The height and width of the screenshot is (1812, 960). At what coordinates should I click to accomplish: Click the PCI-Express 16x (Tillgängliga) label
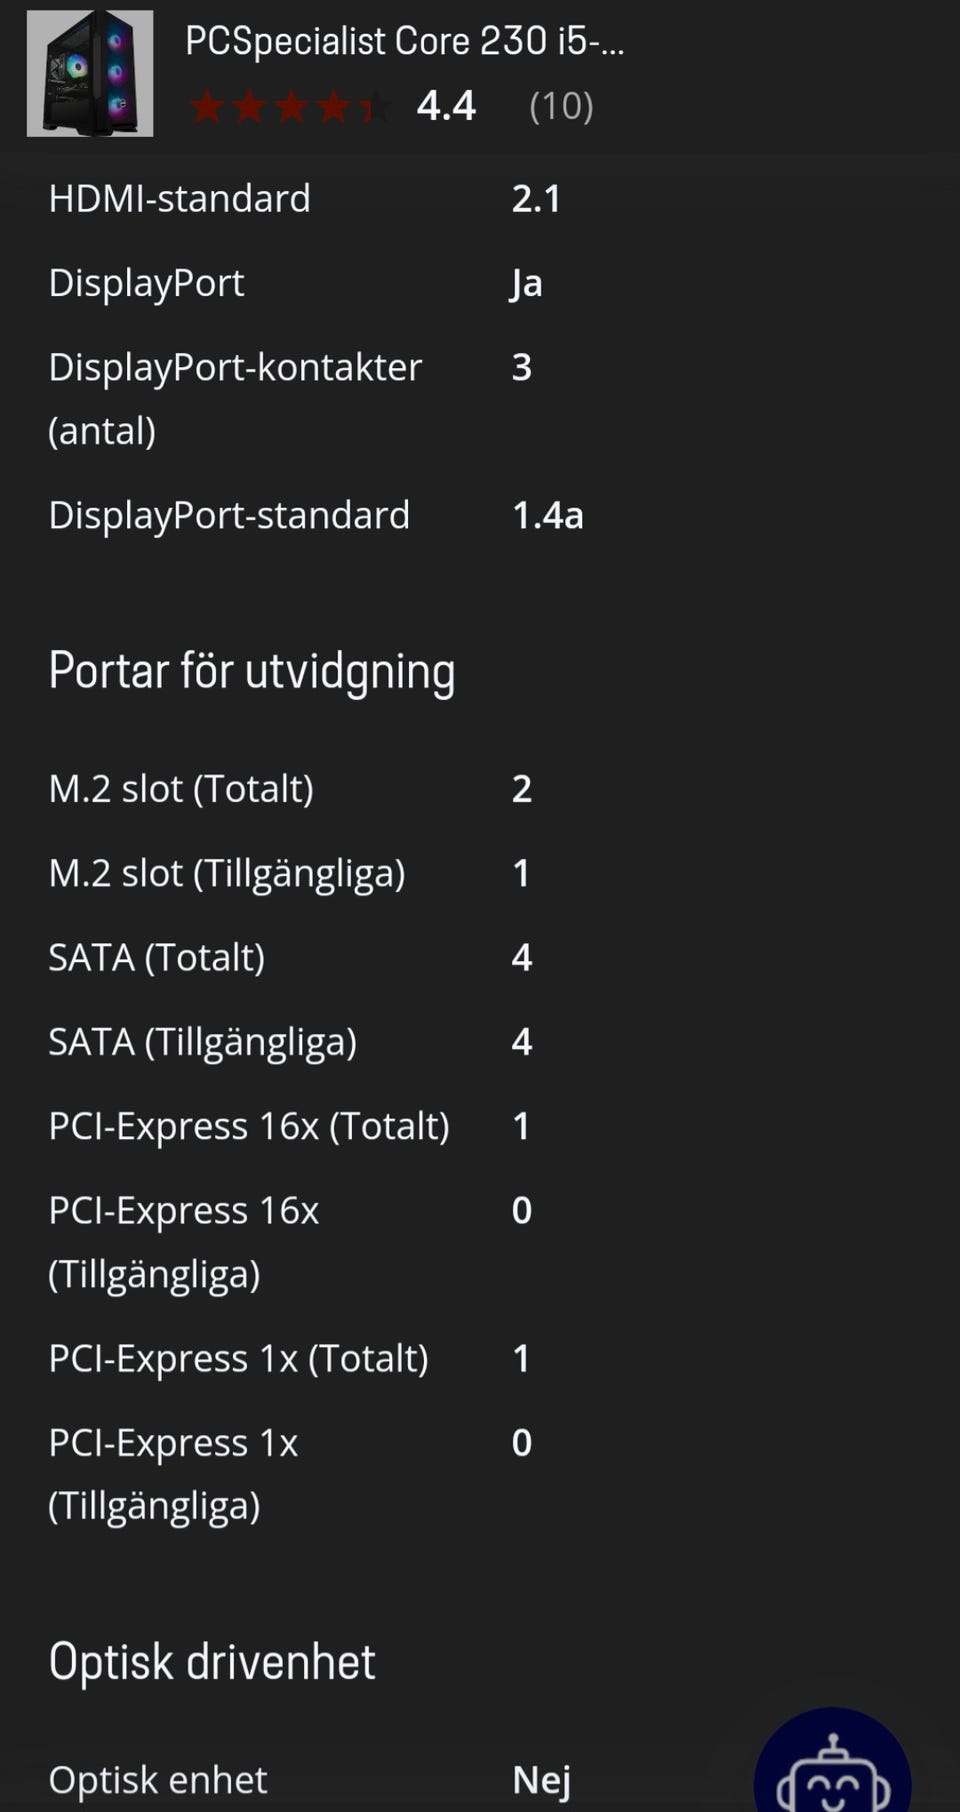coord(184,1241)
